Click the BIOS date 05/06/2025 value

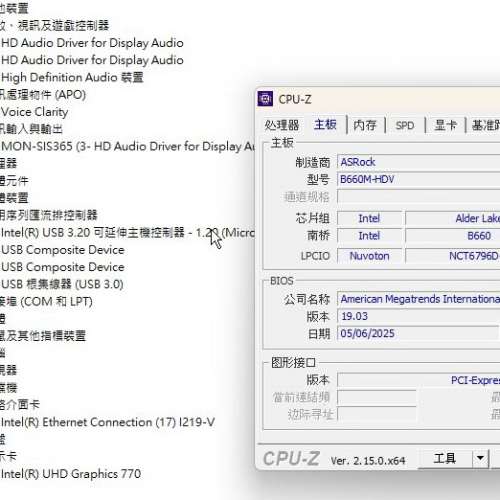click(419, 333)
